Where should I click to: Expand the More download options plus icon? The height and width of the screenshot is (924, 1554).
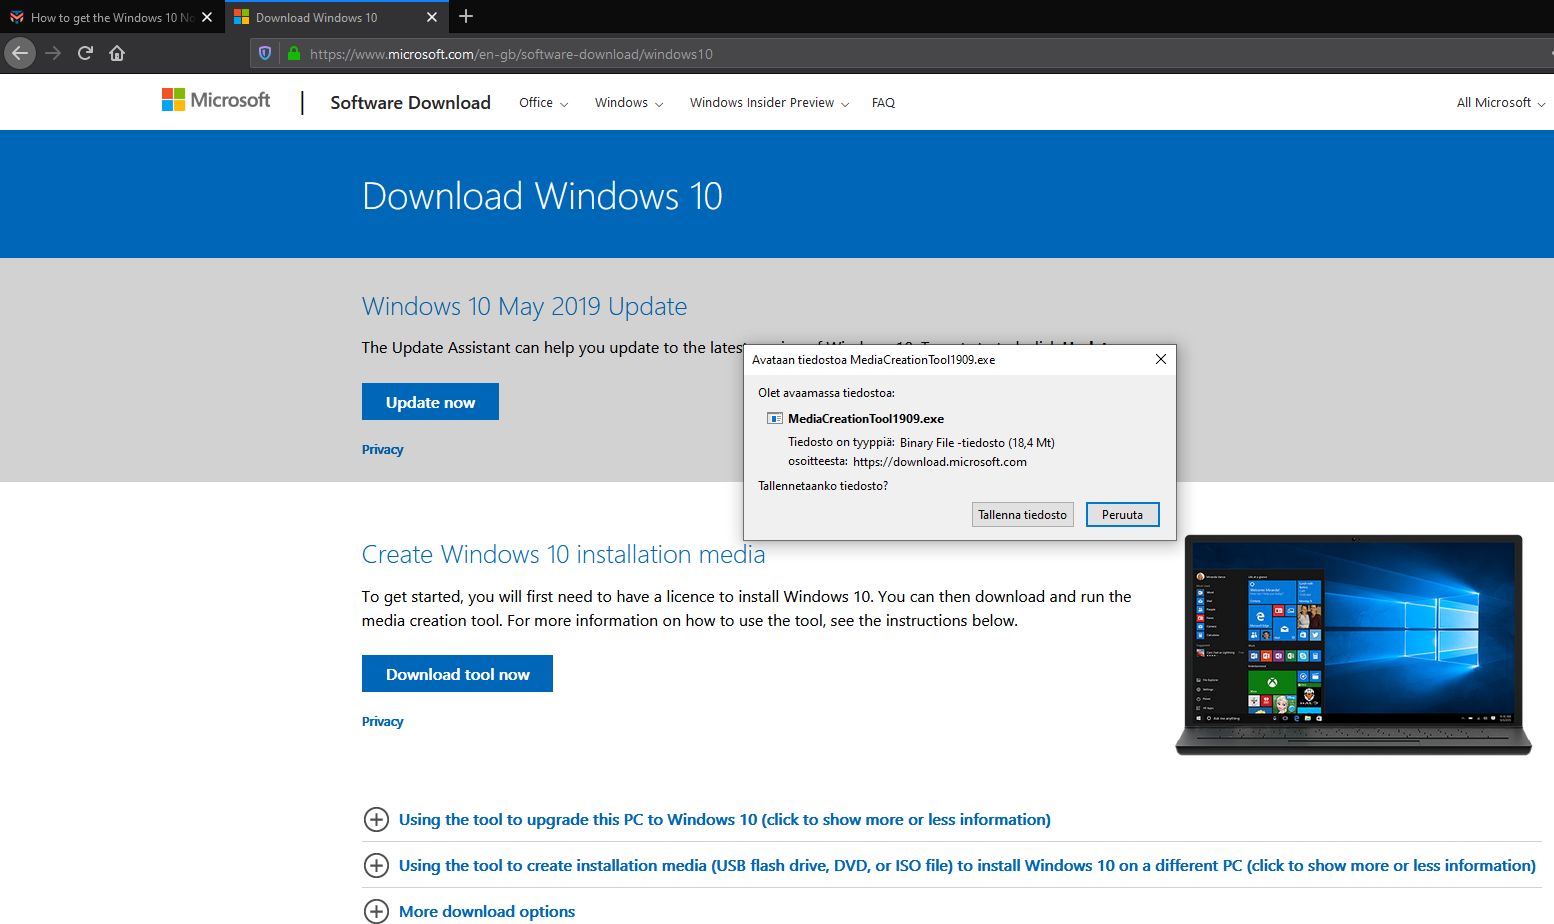tap(376, 911)
